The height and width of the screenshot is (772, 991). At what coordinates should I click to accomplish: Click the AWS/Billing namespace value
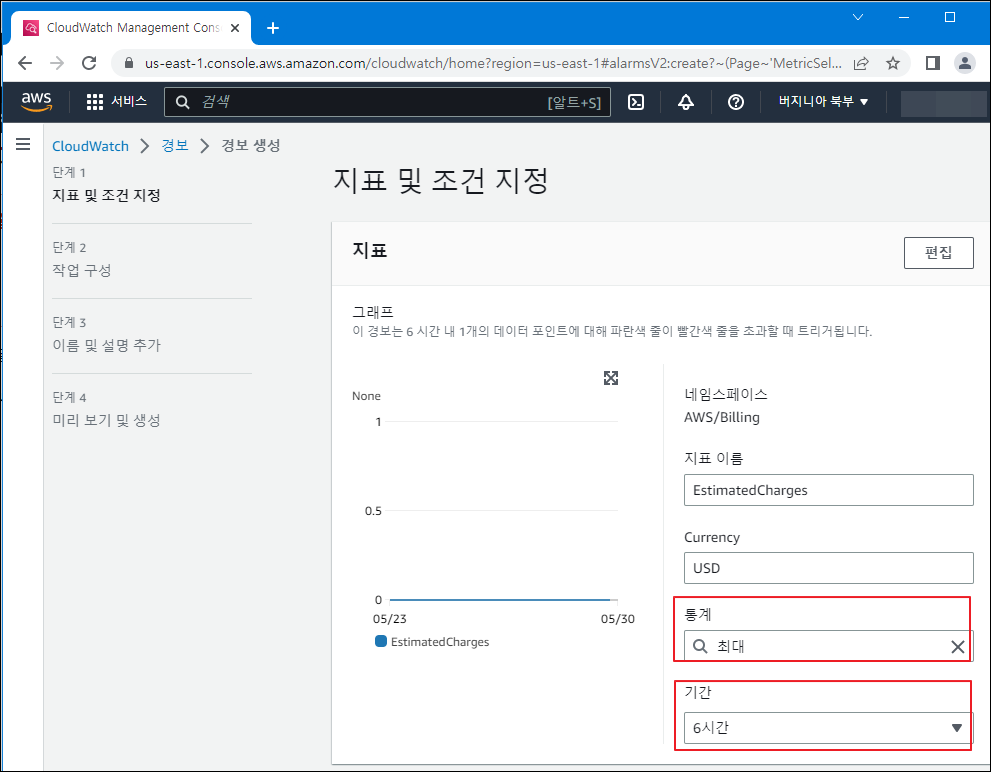(722, 417)
